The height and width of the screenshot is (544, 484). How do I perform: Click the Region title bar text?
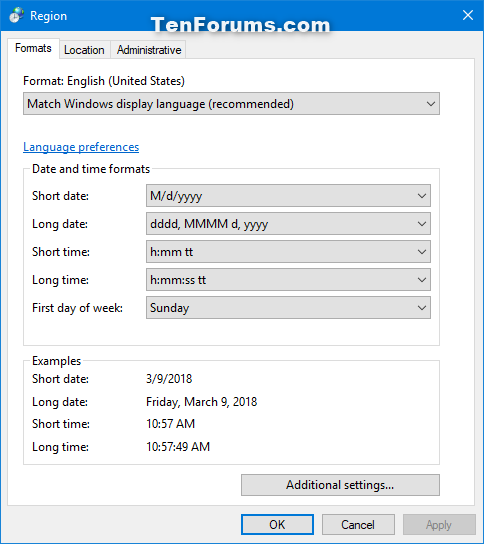(x=48, y=16)
